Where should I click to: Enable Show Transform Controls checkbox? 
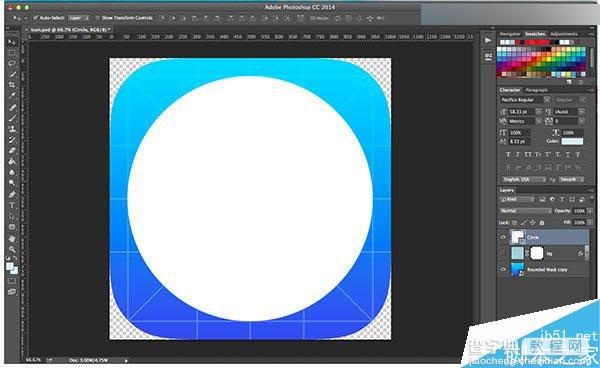click(98, 18)
